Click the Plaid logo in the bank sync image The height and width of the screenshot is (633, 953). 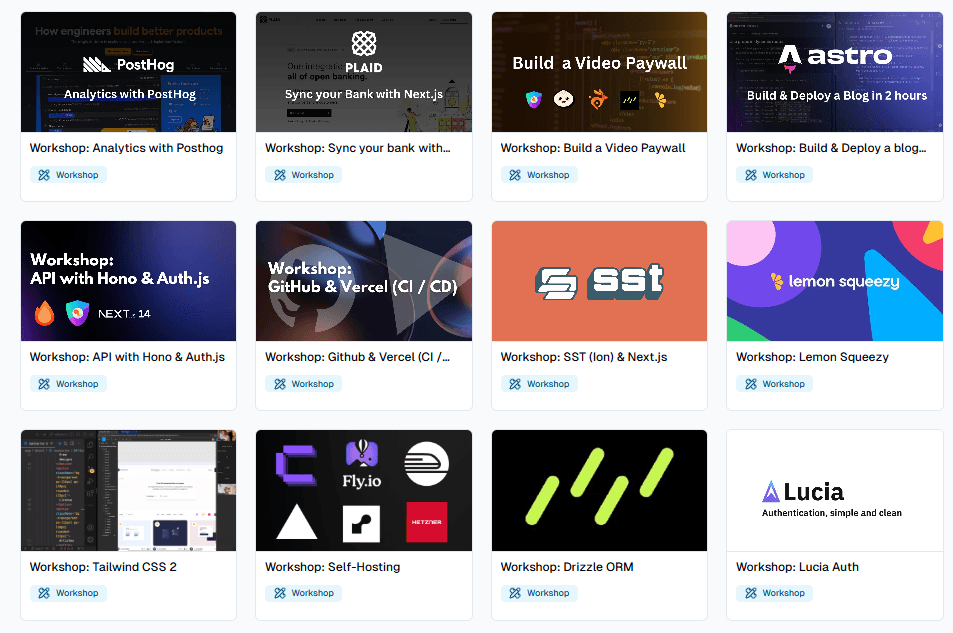tap(363, 51)
